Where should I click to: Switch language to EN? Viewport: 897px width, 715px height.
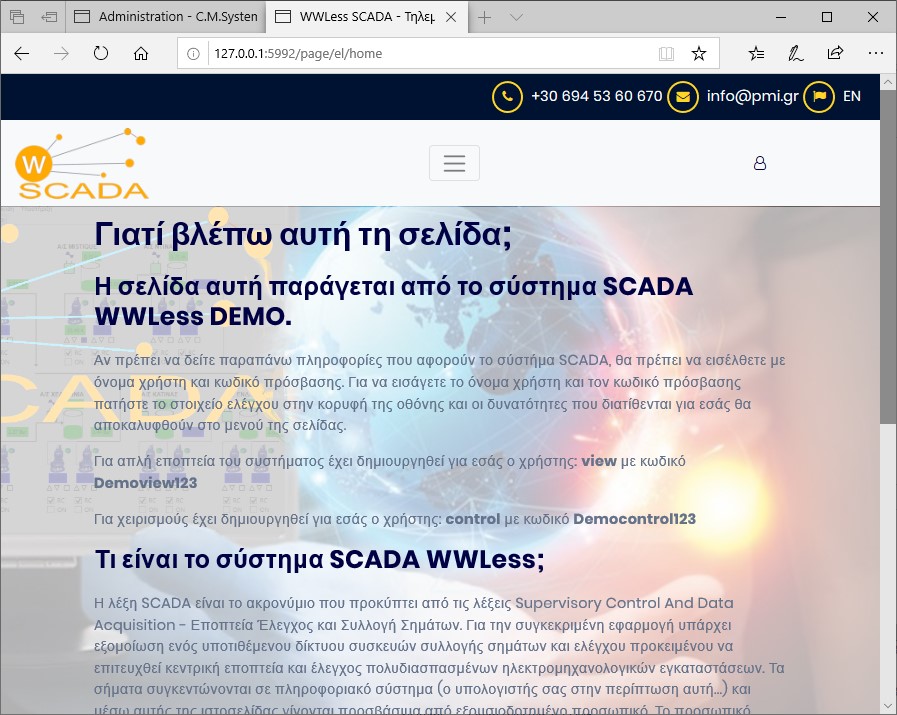pyautogui.click(x=851, y=97)
